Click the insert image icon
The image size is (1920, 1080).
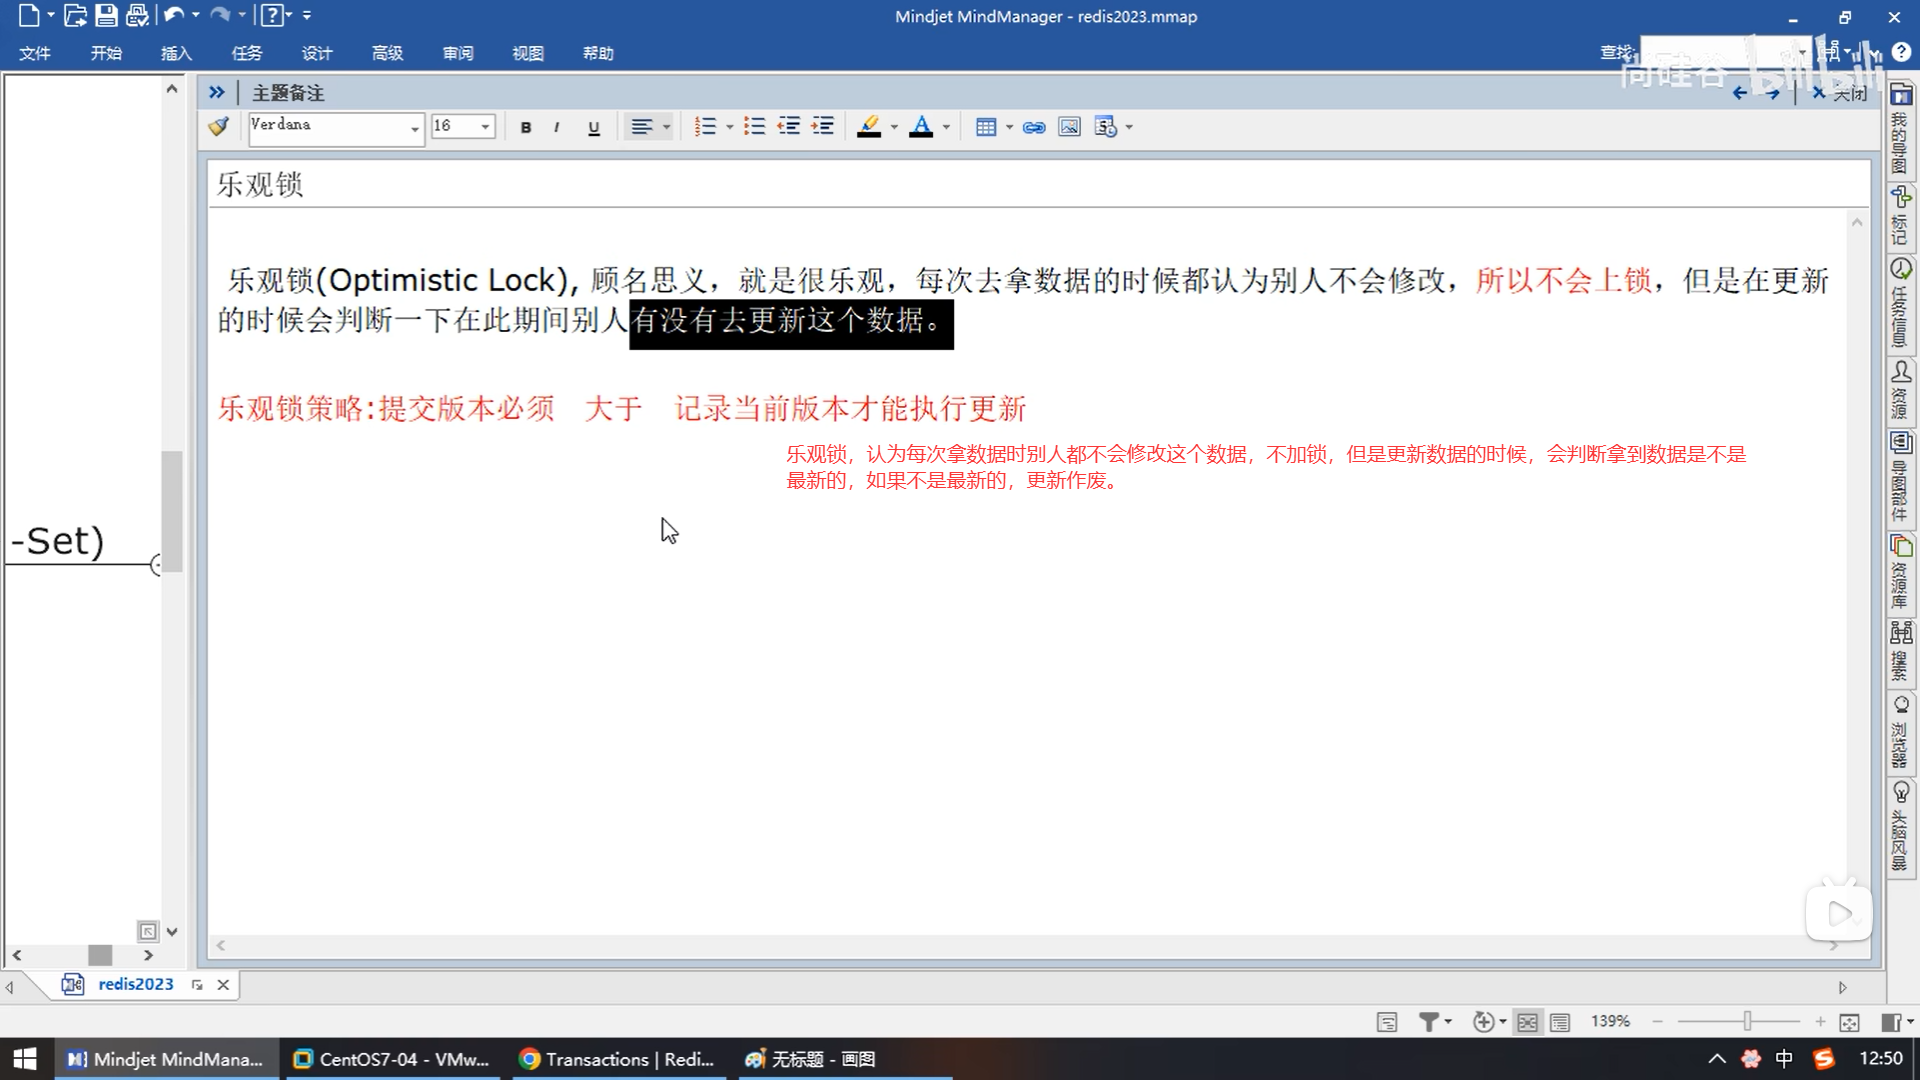(x=1069, y=127)
